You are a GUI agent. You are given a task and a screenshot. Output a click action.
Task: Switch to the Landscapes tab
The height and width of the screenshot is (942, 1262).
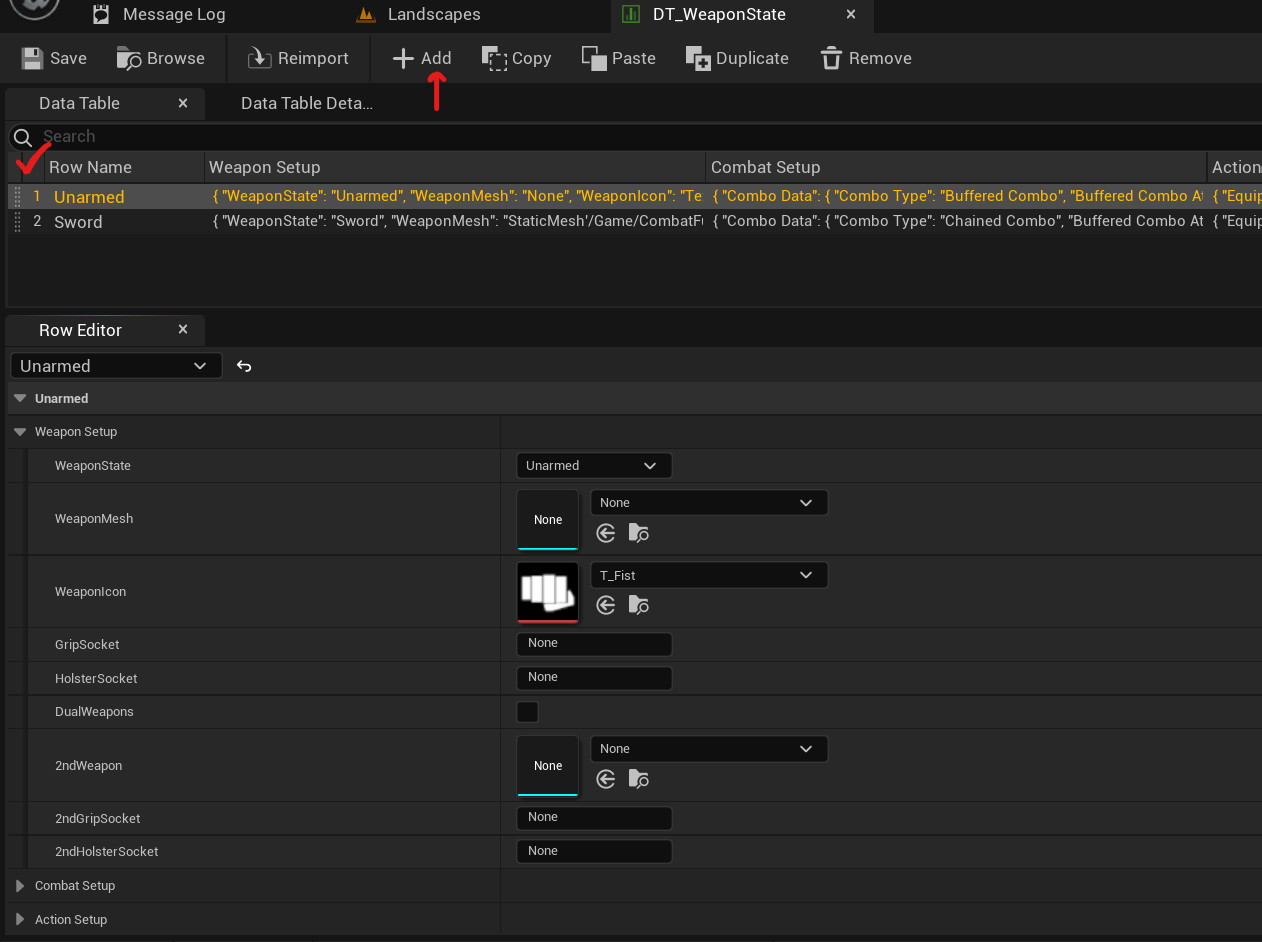click(434, 15)
